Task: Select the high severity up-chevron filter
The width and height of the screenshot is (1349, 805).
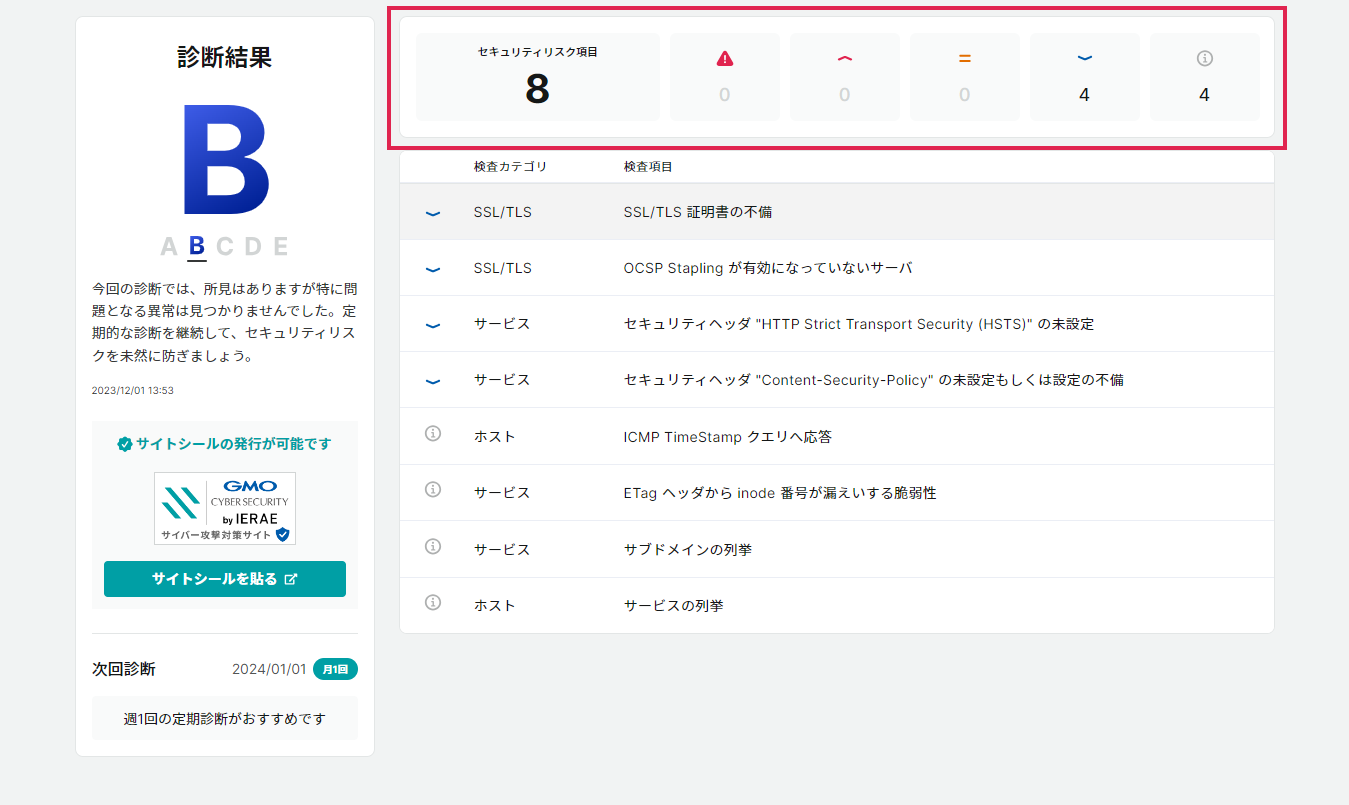Action: tap(845, 59)
